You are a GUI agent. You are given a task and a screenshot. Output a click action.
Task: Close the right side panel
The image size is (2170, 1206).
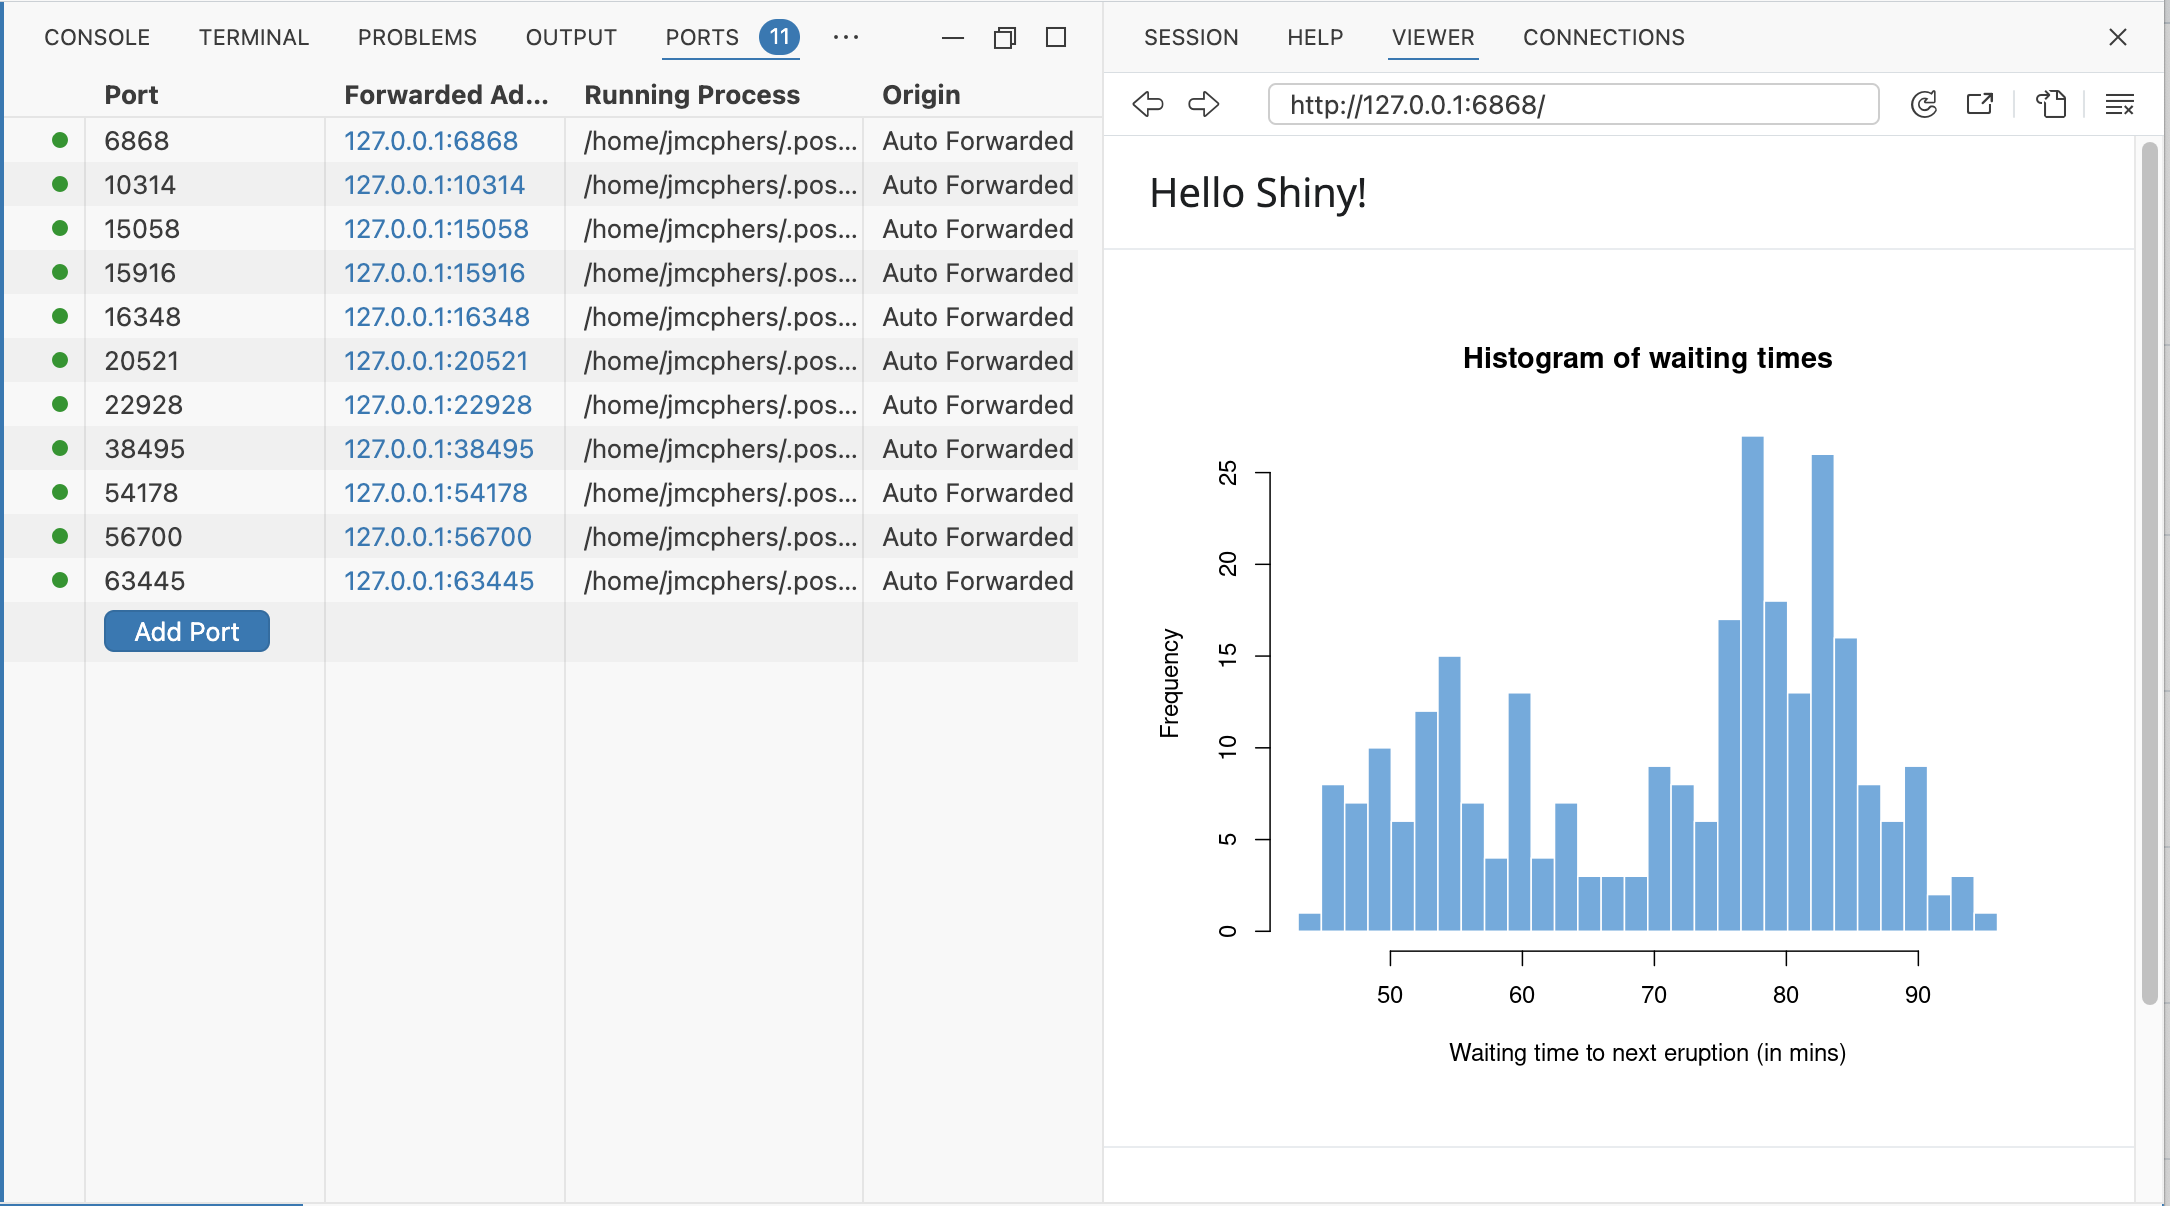2117,38
